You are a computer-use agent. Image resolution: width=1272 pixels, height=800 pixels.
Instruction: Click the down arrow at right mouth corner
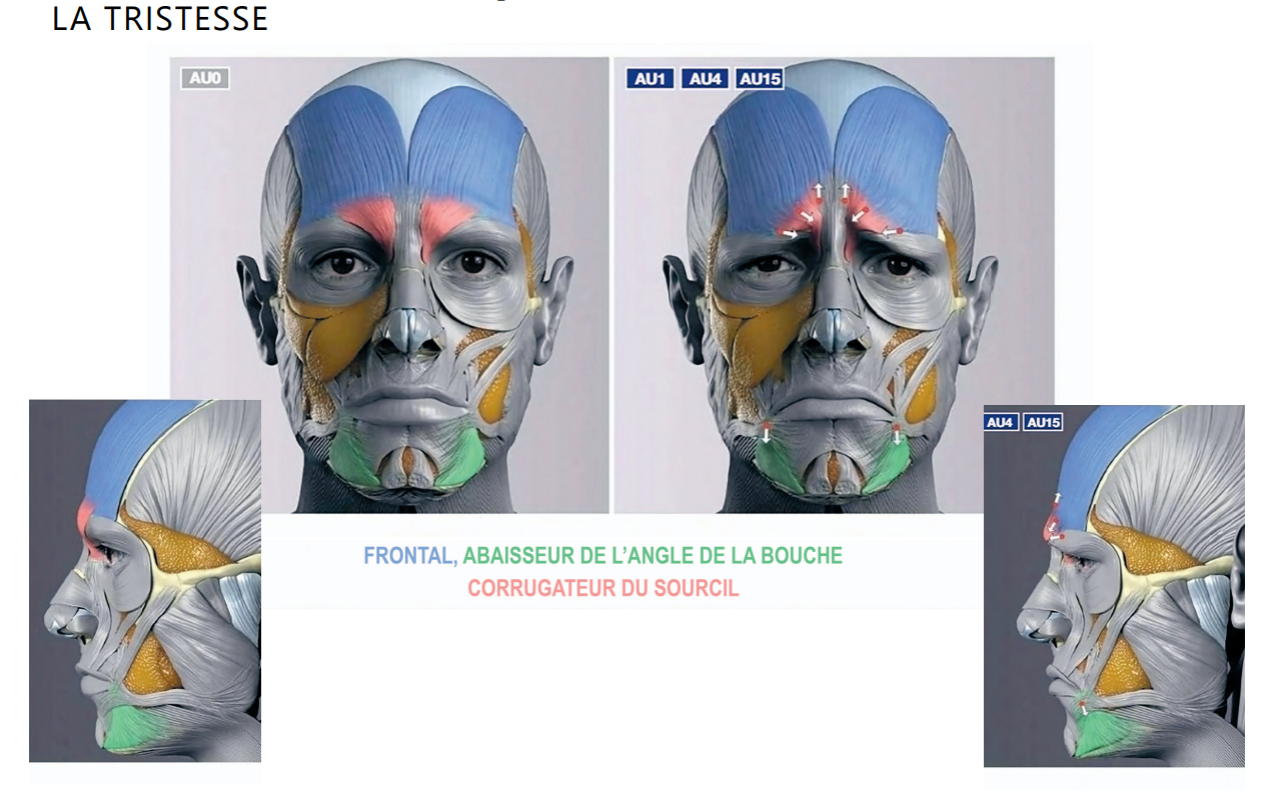click(x=897, y=434)
